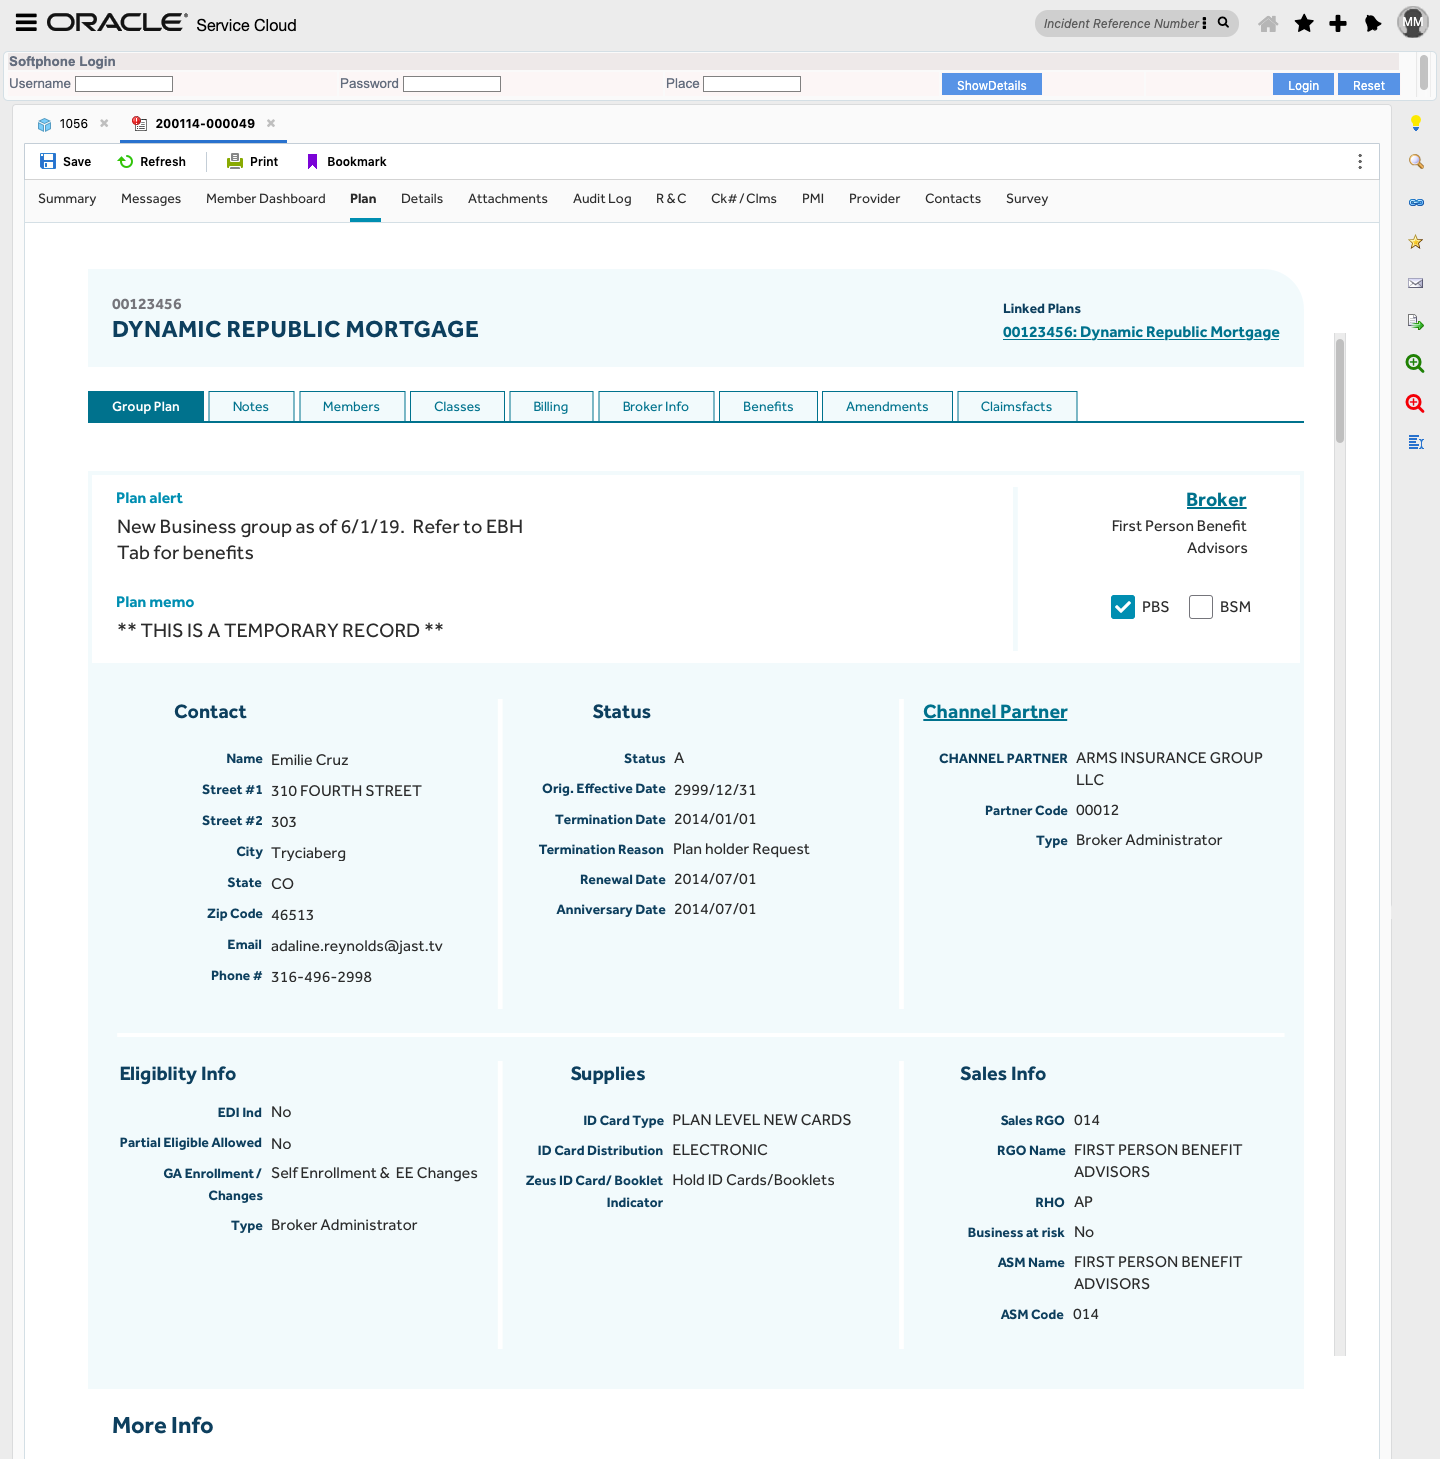Select the Billing plan sub-tab
1440x1459 pixels.
(x=550, y=406)
